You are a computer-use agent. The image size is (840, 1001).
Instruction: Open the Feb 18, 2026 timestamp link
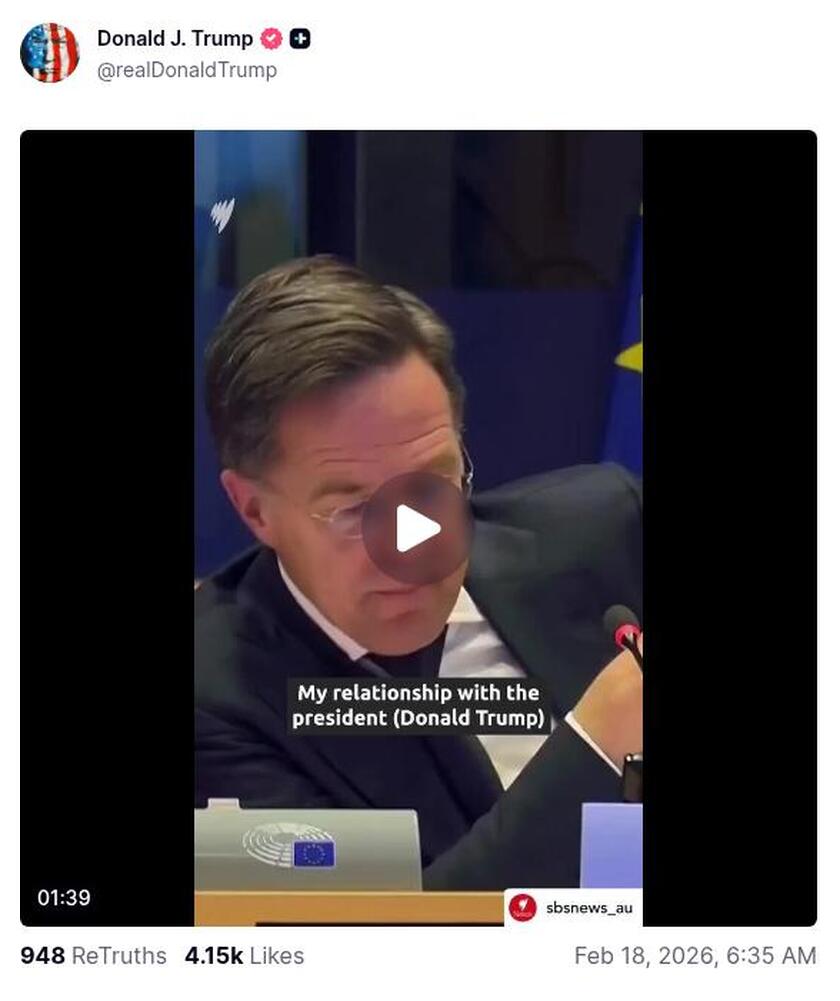(x=695, y=956)
